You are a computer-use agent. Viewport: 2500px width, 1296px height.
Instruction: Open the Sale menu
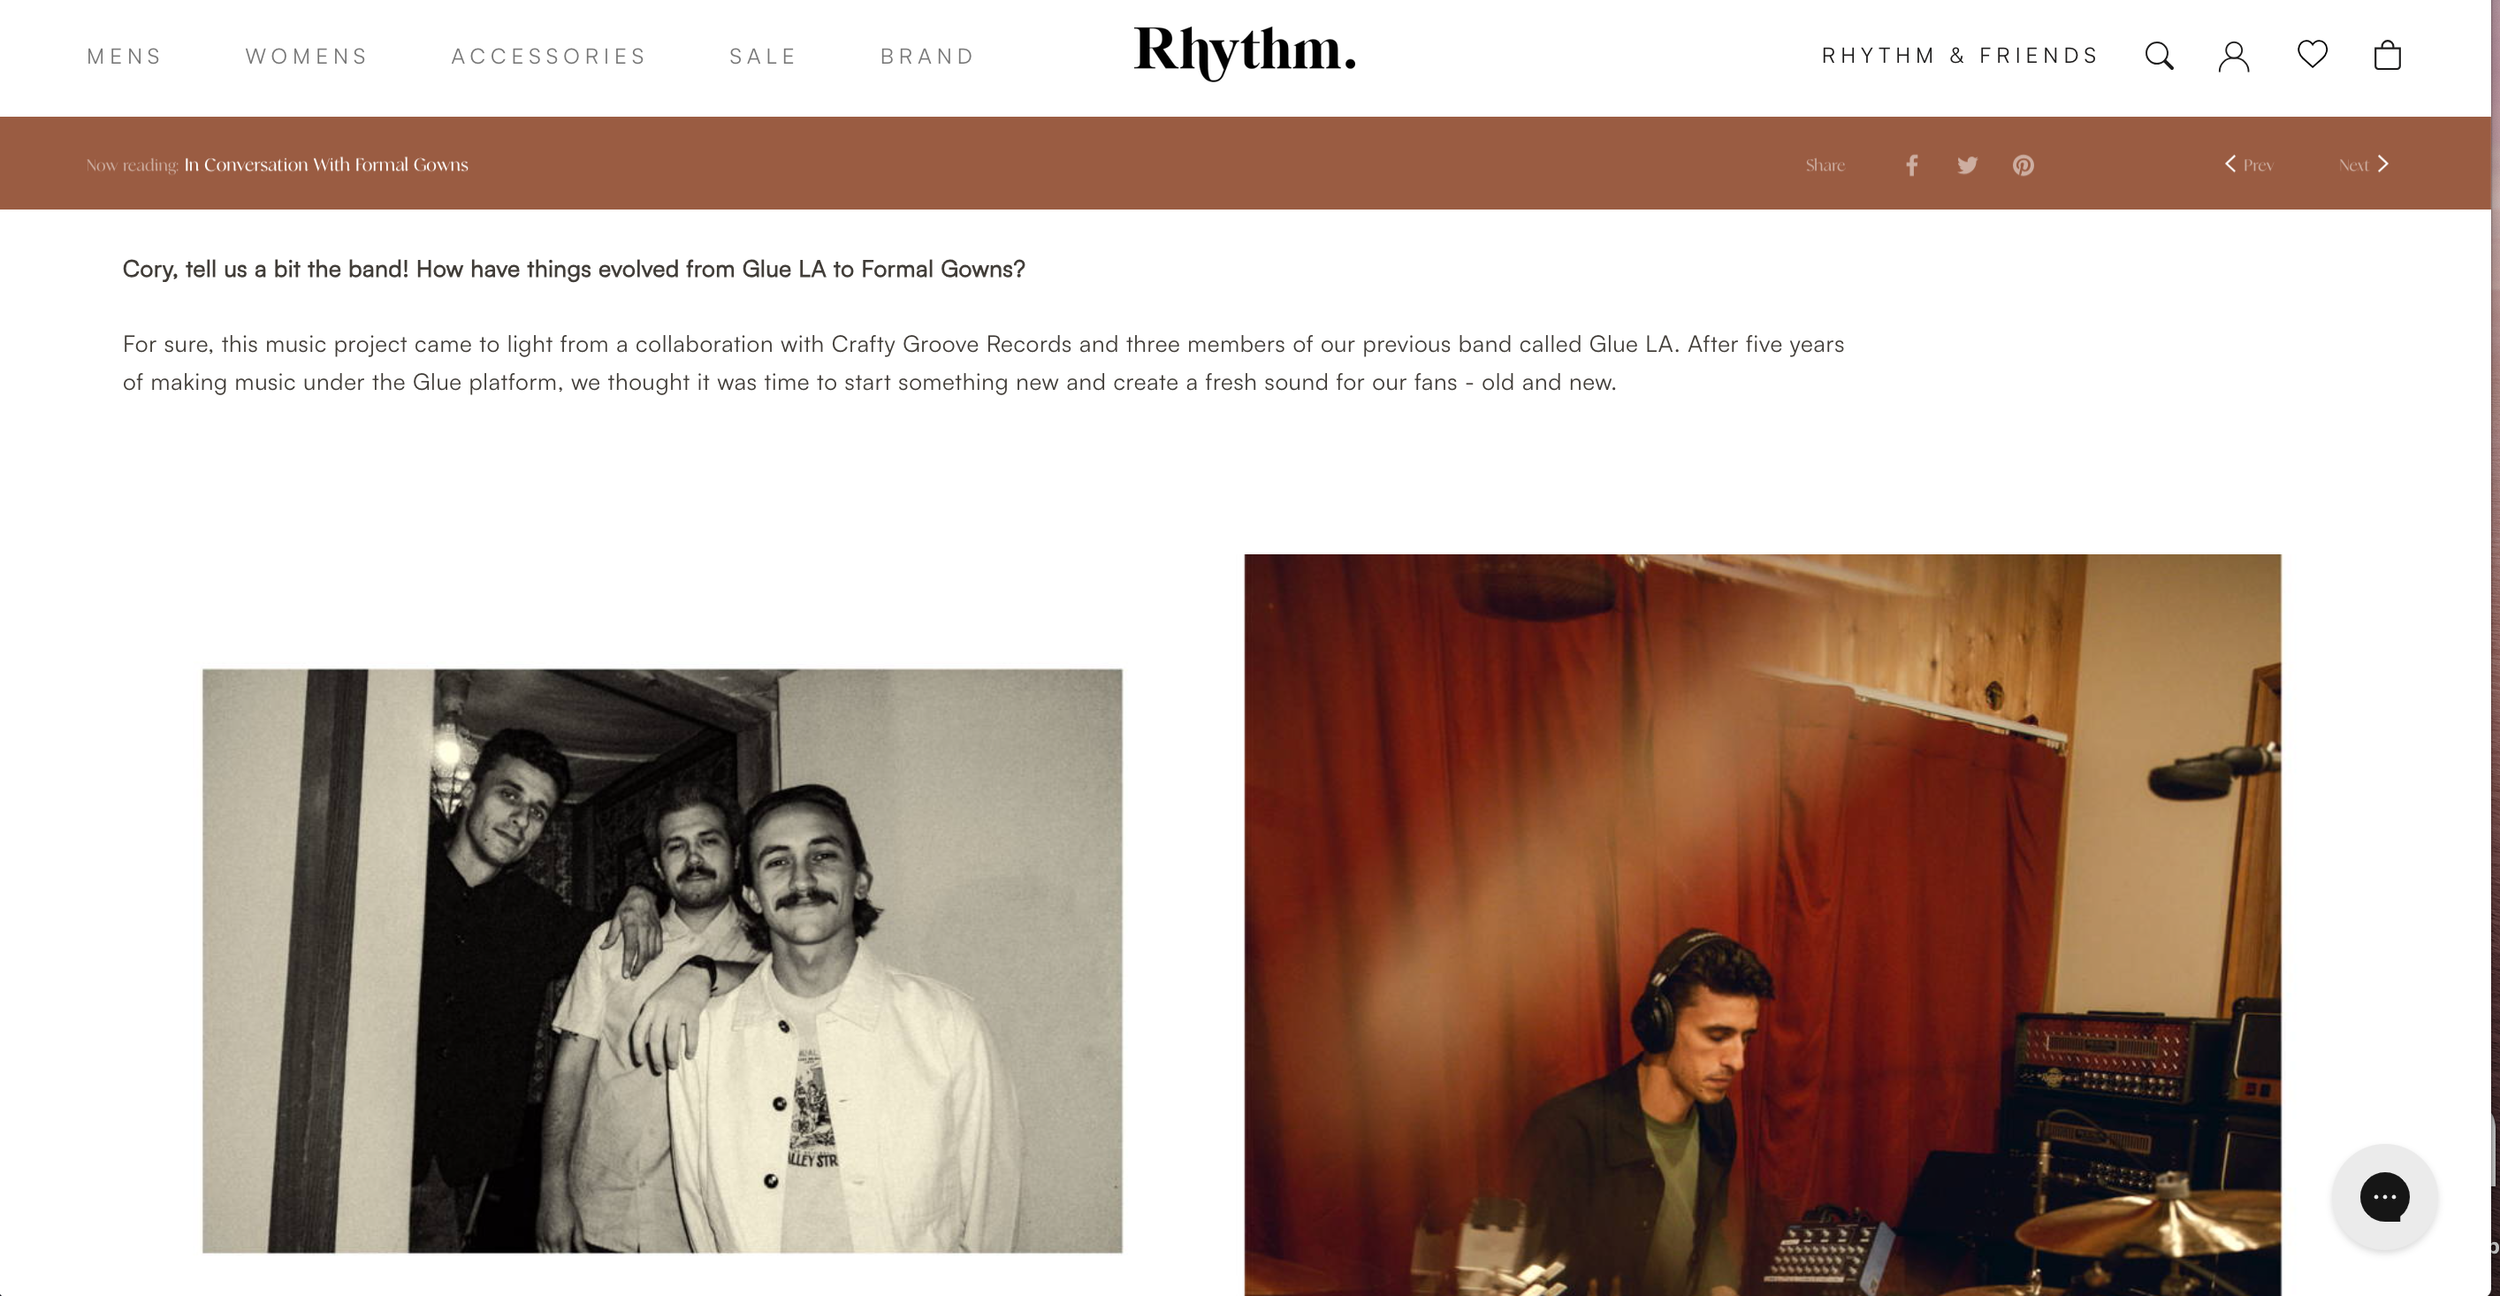(762, 57)
